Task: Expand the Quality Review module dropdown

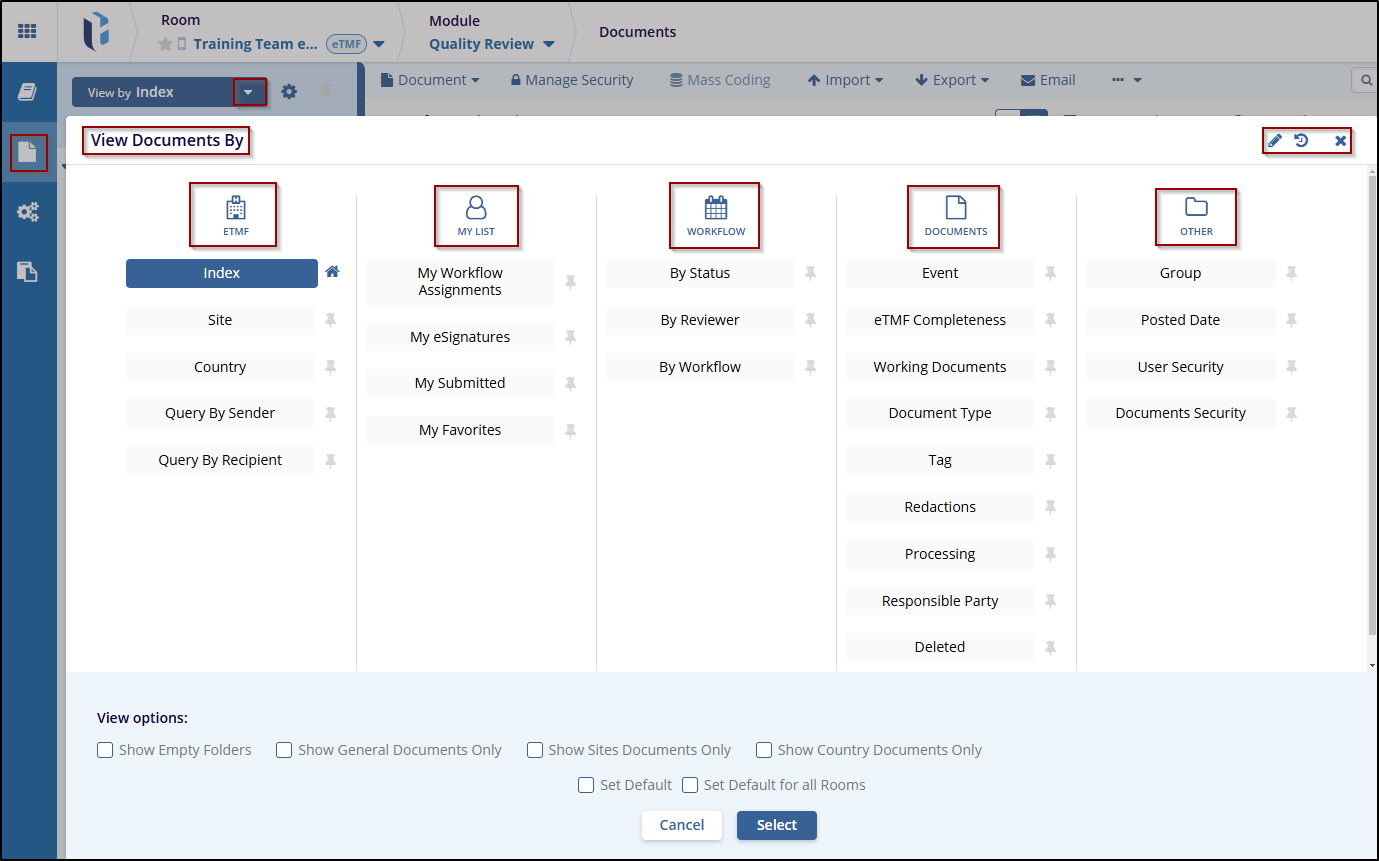Action: [x=548, y=44]
